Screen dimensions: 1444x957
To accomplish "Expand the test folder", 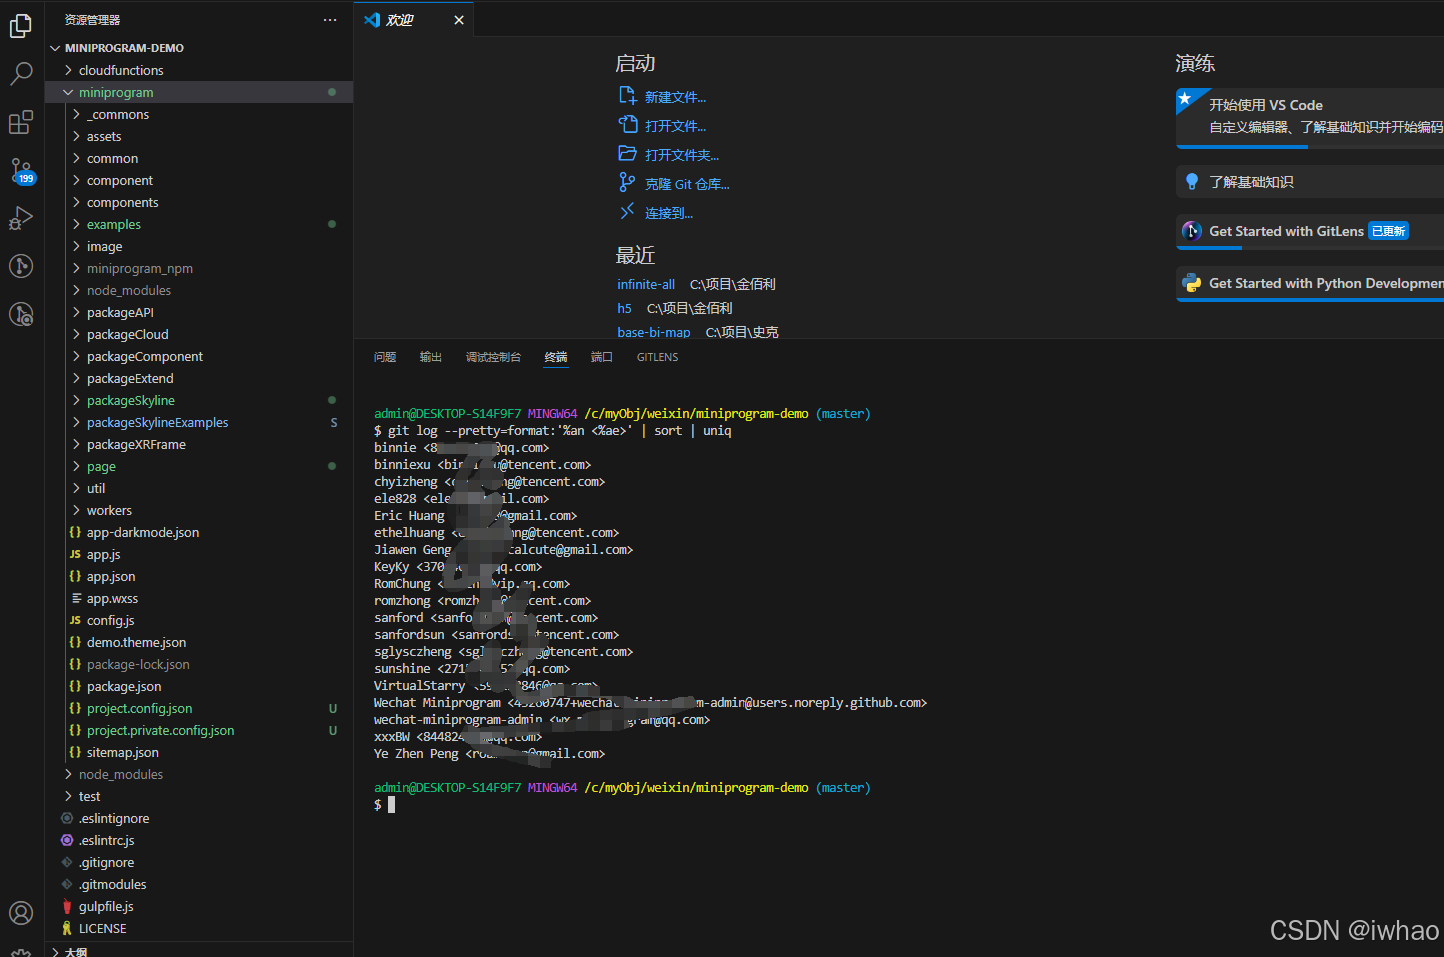I will point(68,796).
